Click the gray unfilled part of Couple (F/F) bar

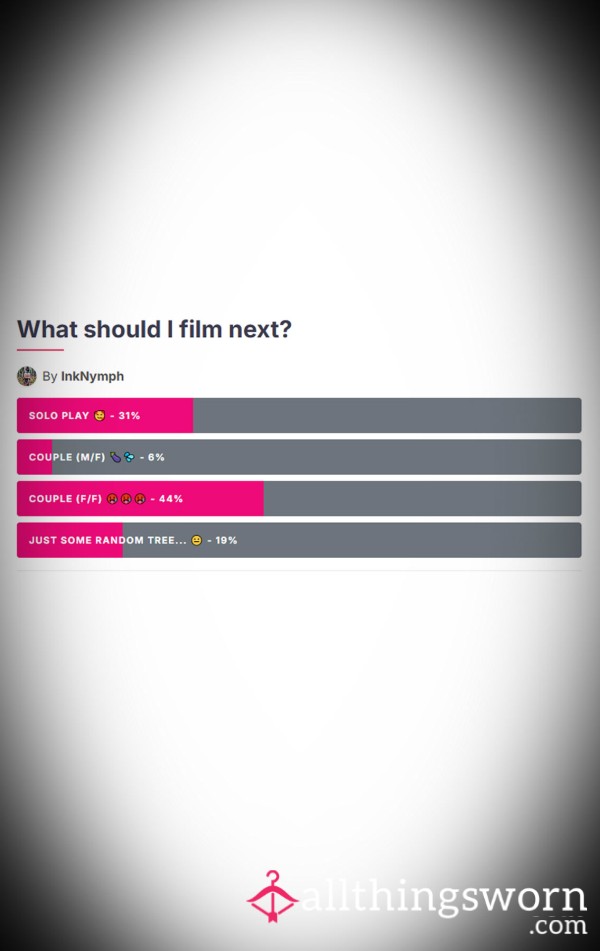422,499
